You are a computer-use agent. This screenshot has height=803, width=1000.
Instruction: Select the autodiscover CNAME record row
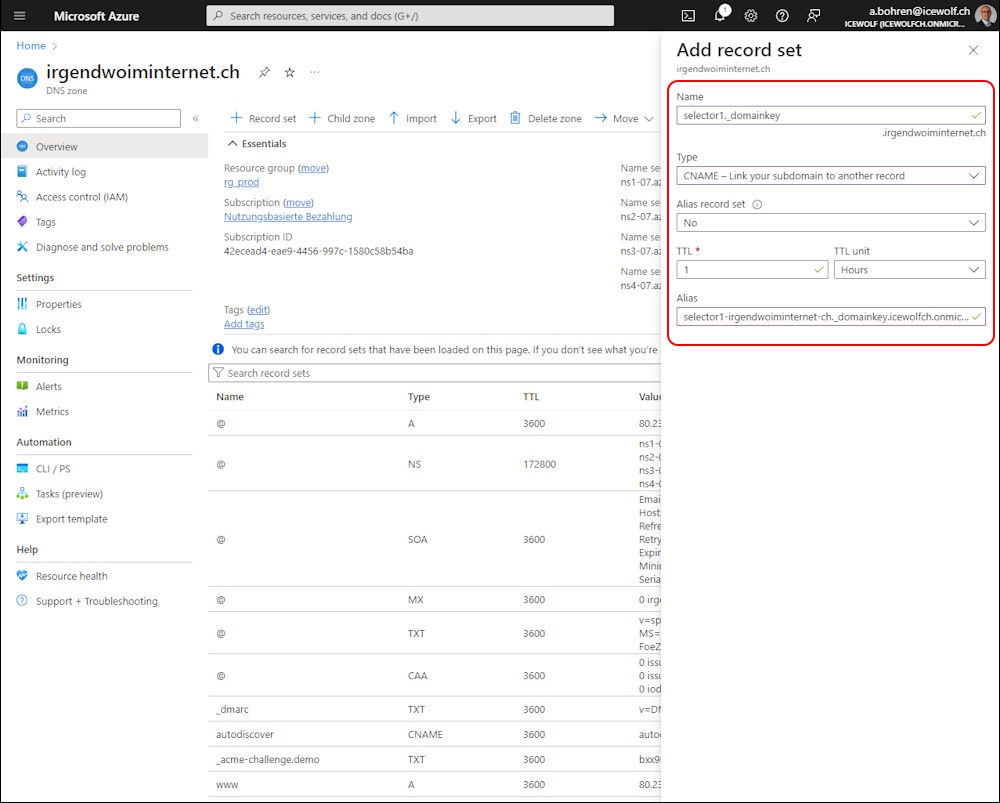click(x=434, y=735)
